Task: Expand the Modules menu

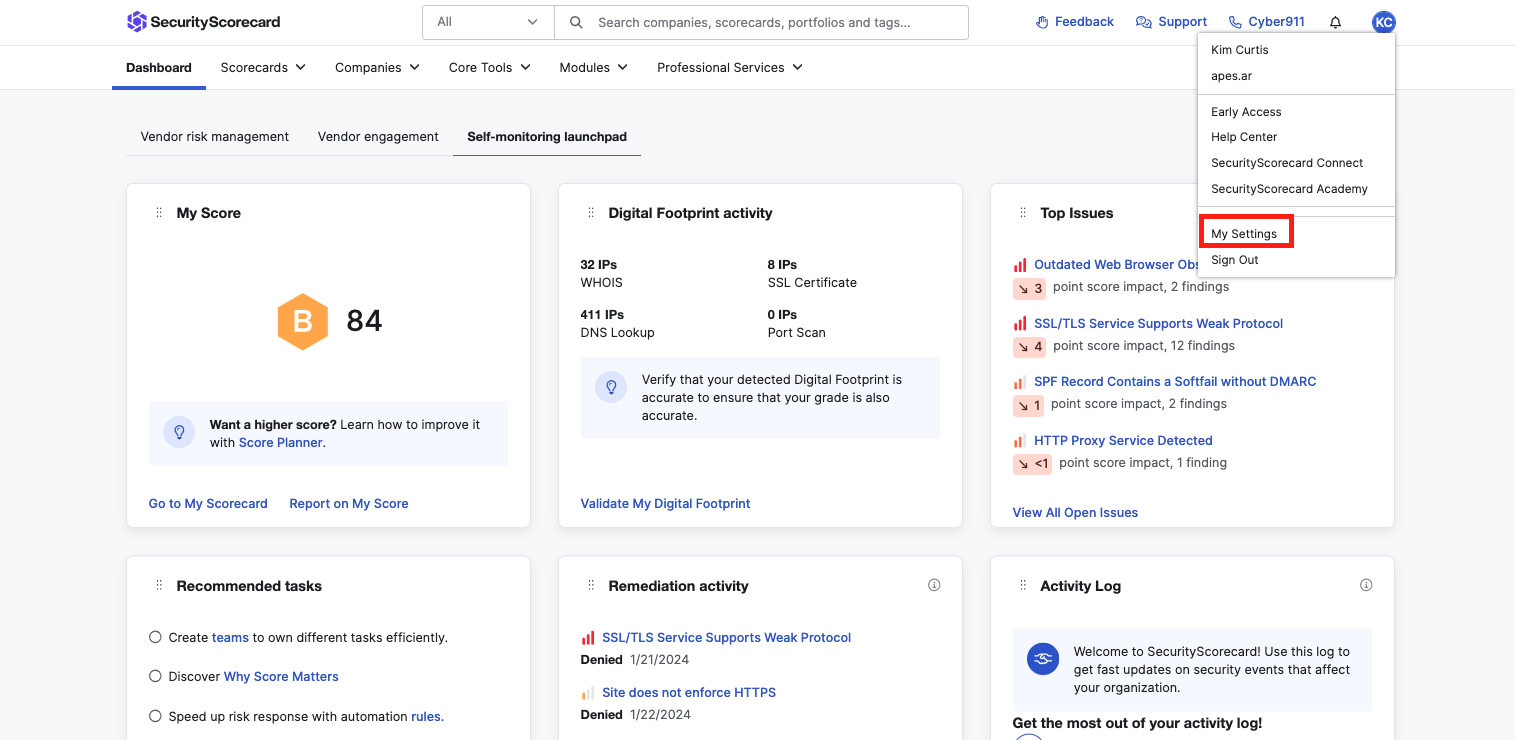Action: 593,67
